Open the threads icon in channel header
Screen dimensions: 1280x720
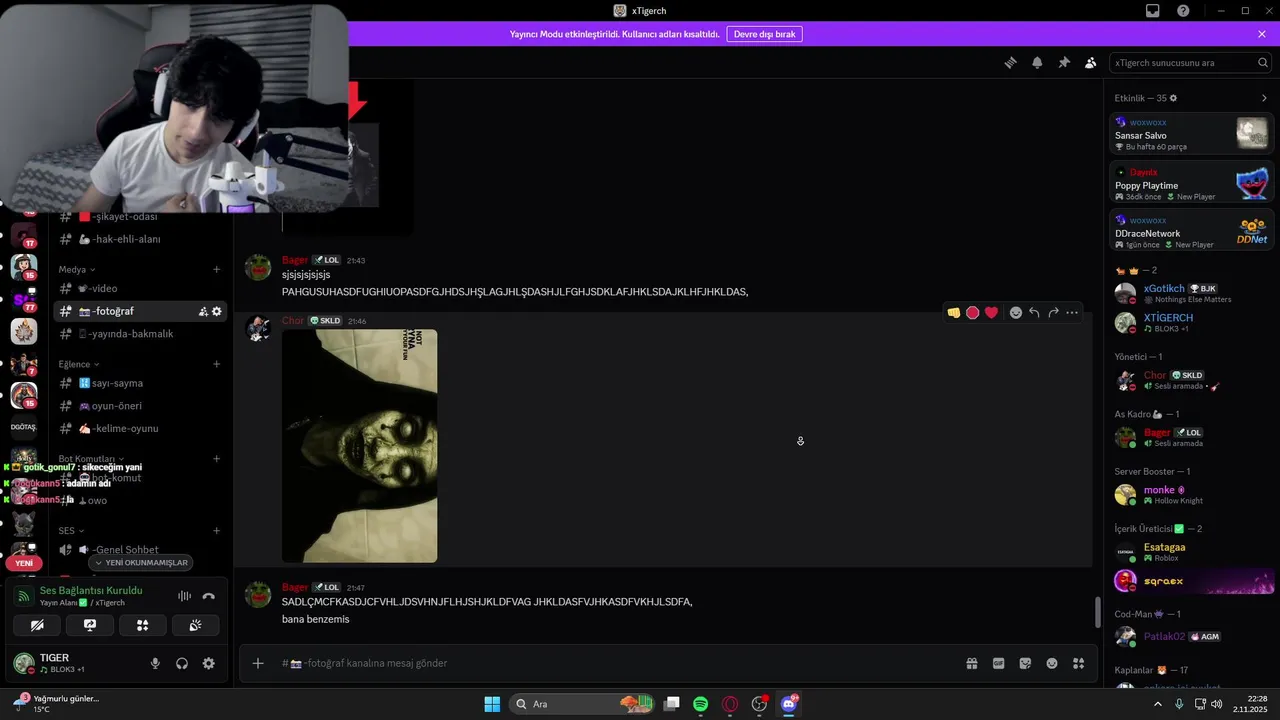click(x=1010, y=62)
